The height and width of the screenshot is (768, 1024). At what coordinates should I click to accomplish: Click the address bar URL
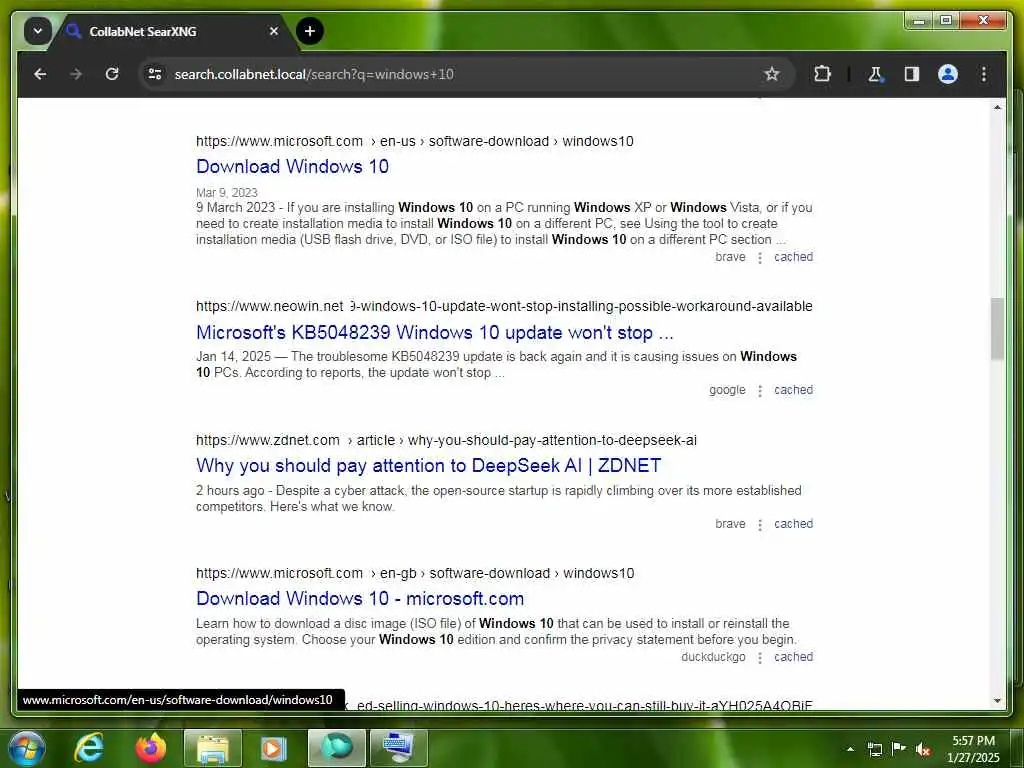click(313, 74)
